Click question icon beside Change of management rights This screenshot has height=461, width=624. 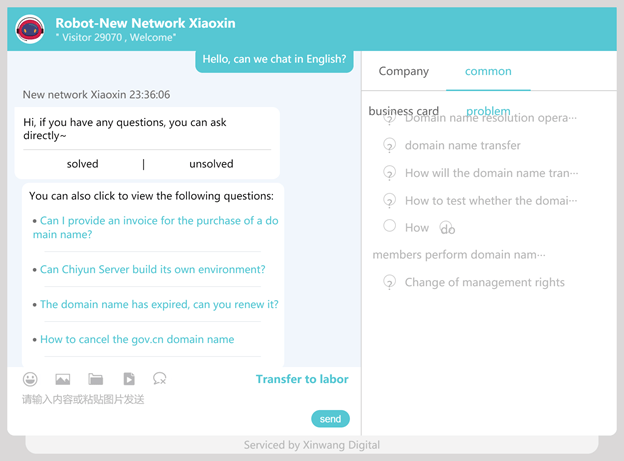coord(390,282)
